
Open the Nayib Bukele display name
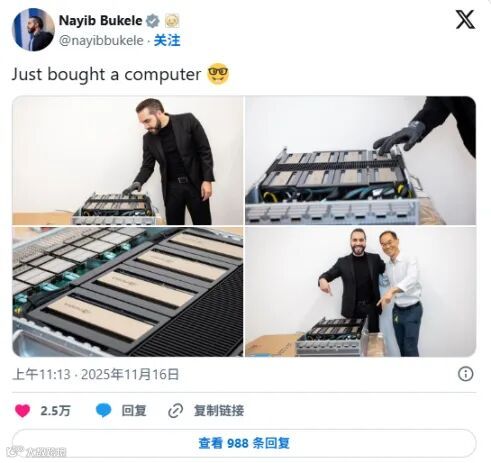100,21
